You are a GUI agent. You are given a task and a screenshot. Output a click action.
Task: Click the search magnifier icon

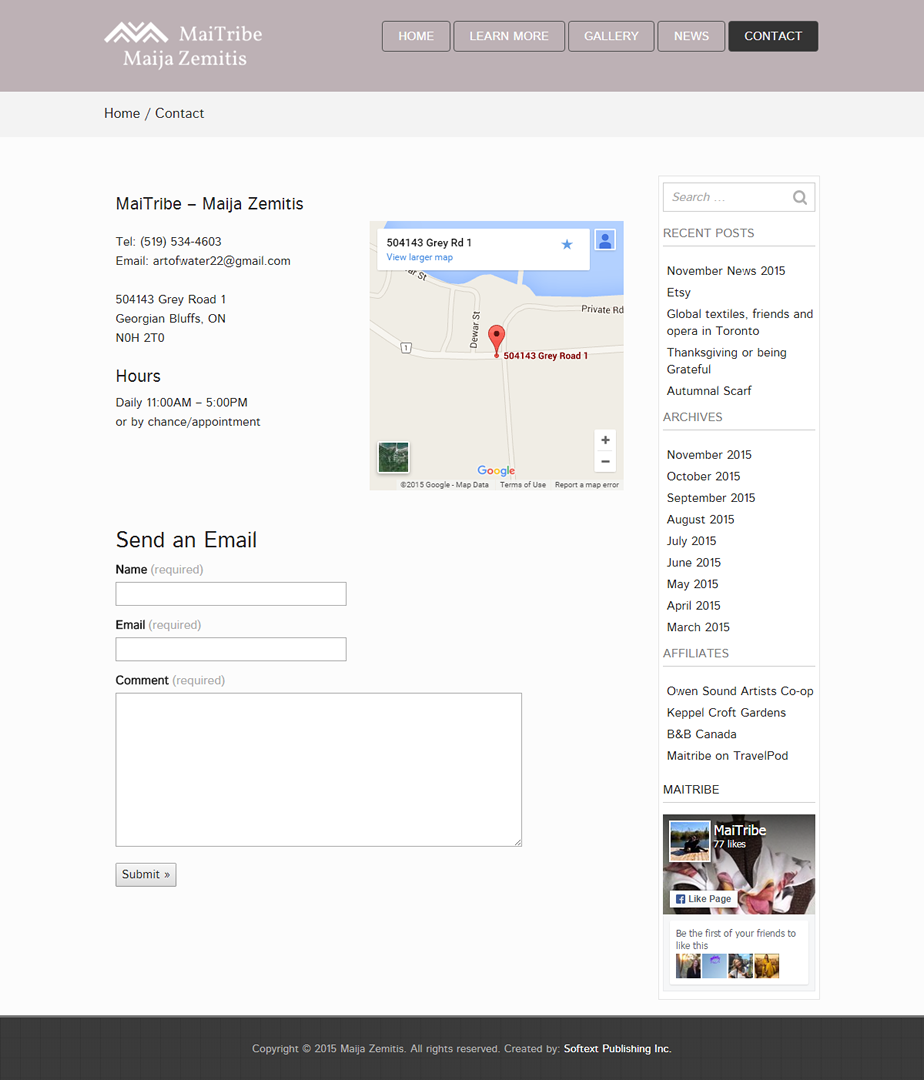[x=799, y=198]
